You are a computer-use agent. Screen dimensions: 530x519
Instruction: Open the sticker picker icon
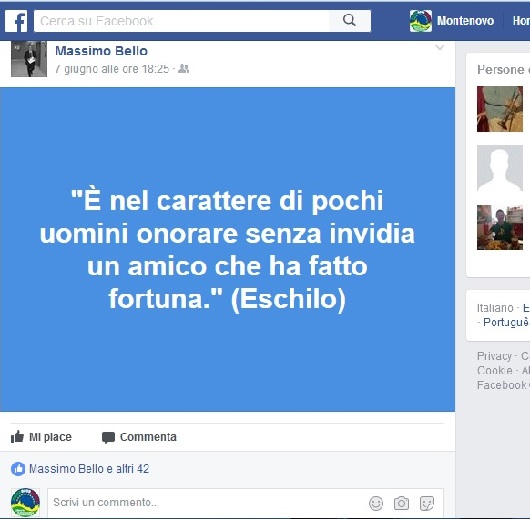(x=427, y=503)
